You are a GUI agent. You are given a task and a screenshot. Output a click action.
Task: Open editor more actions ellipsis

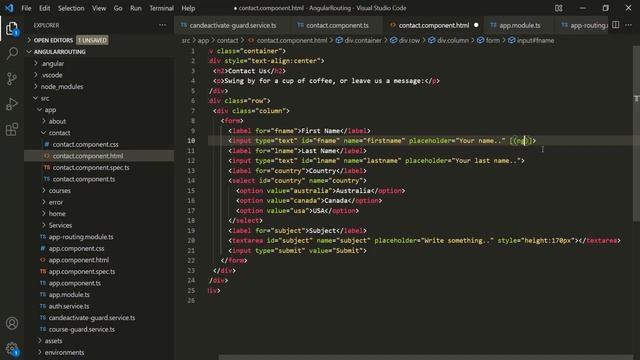click(629, 25)
